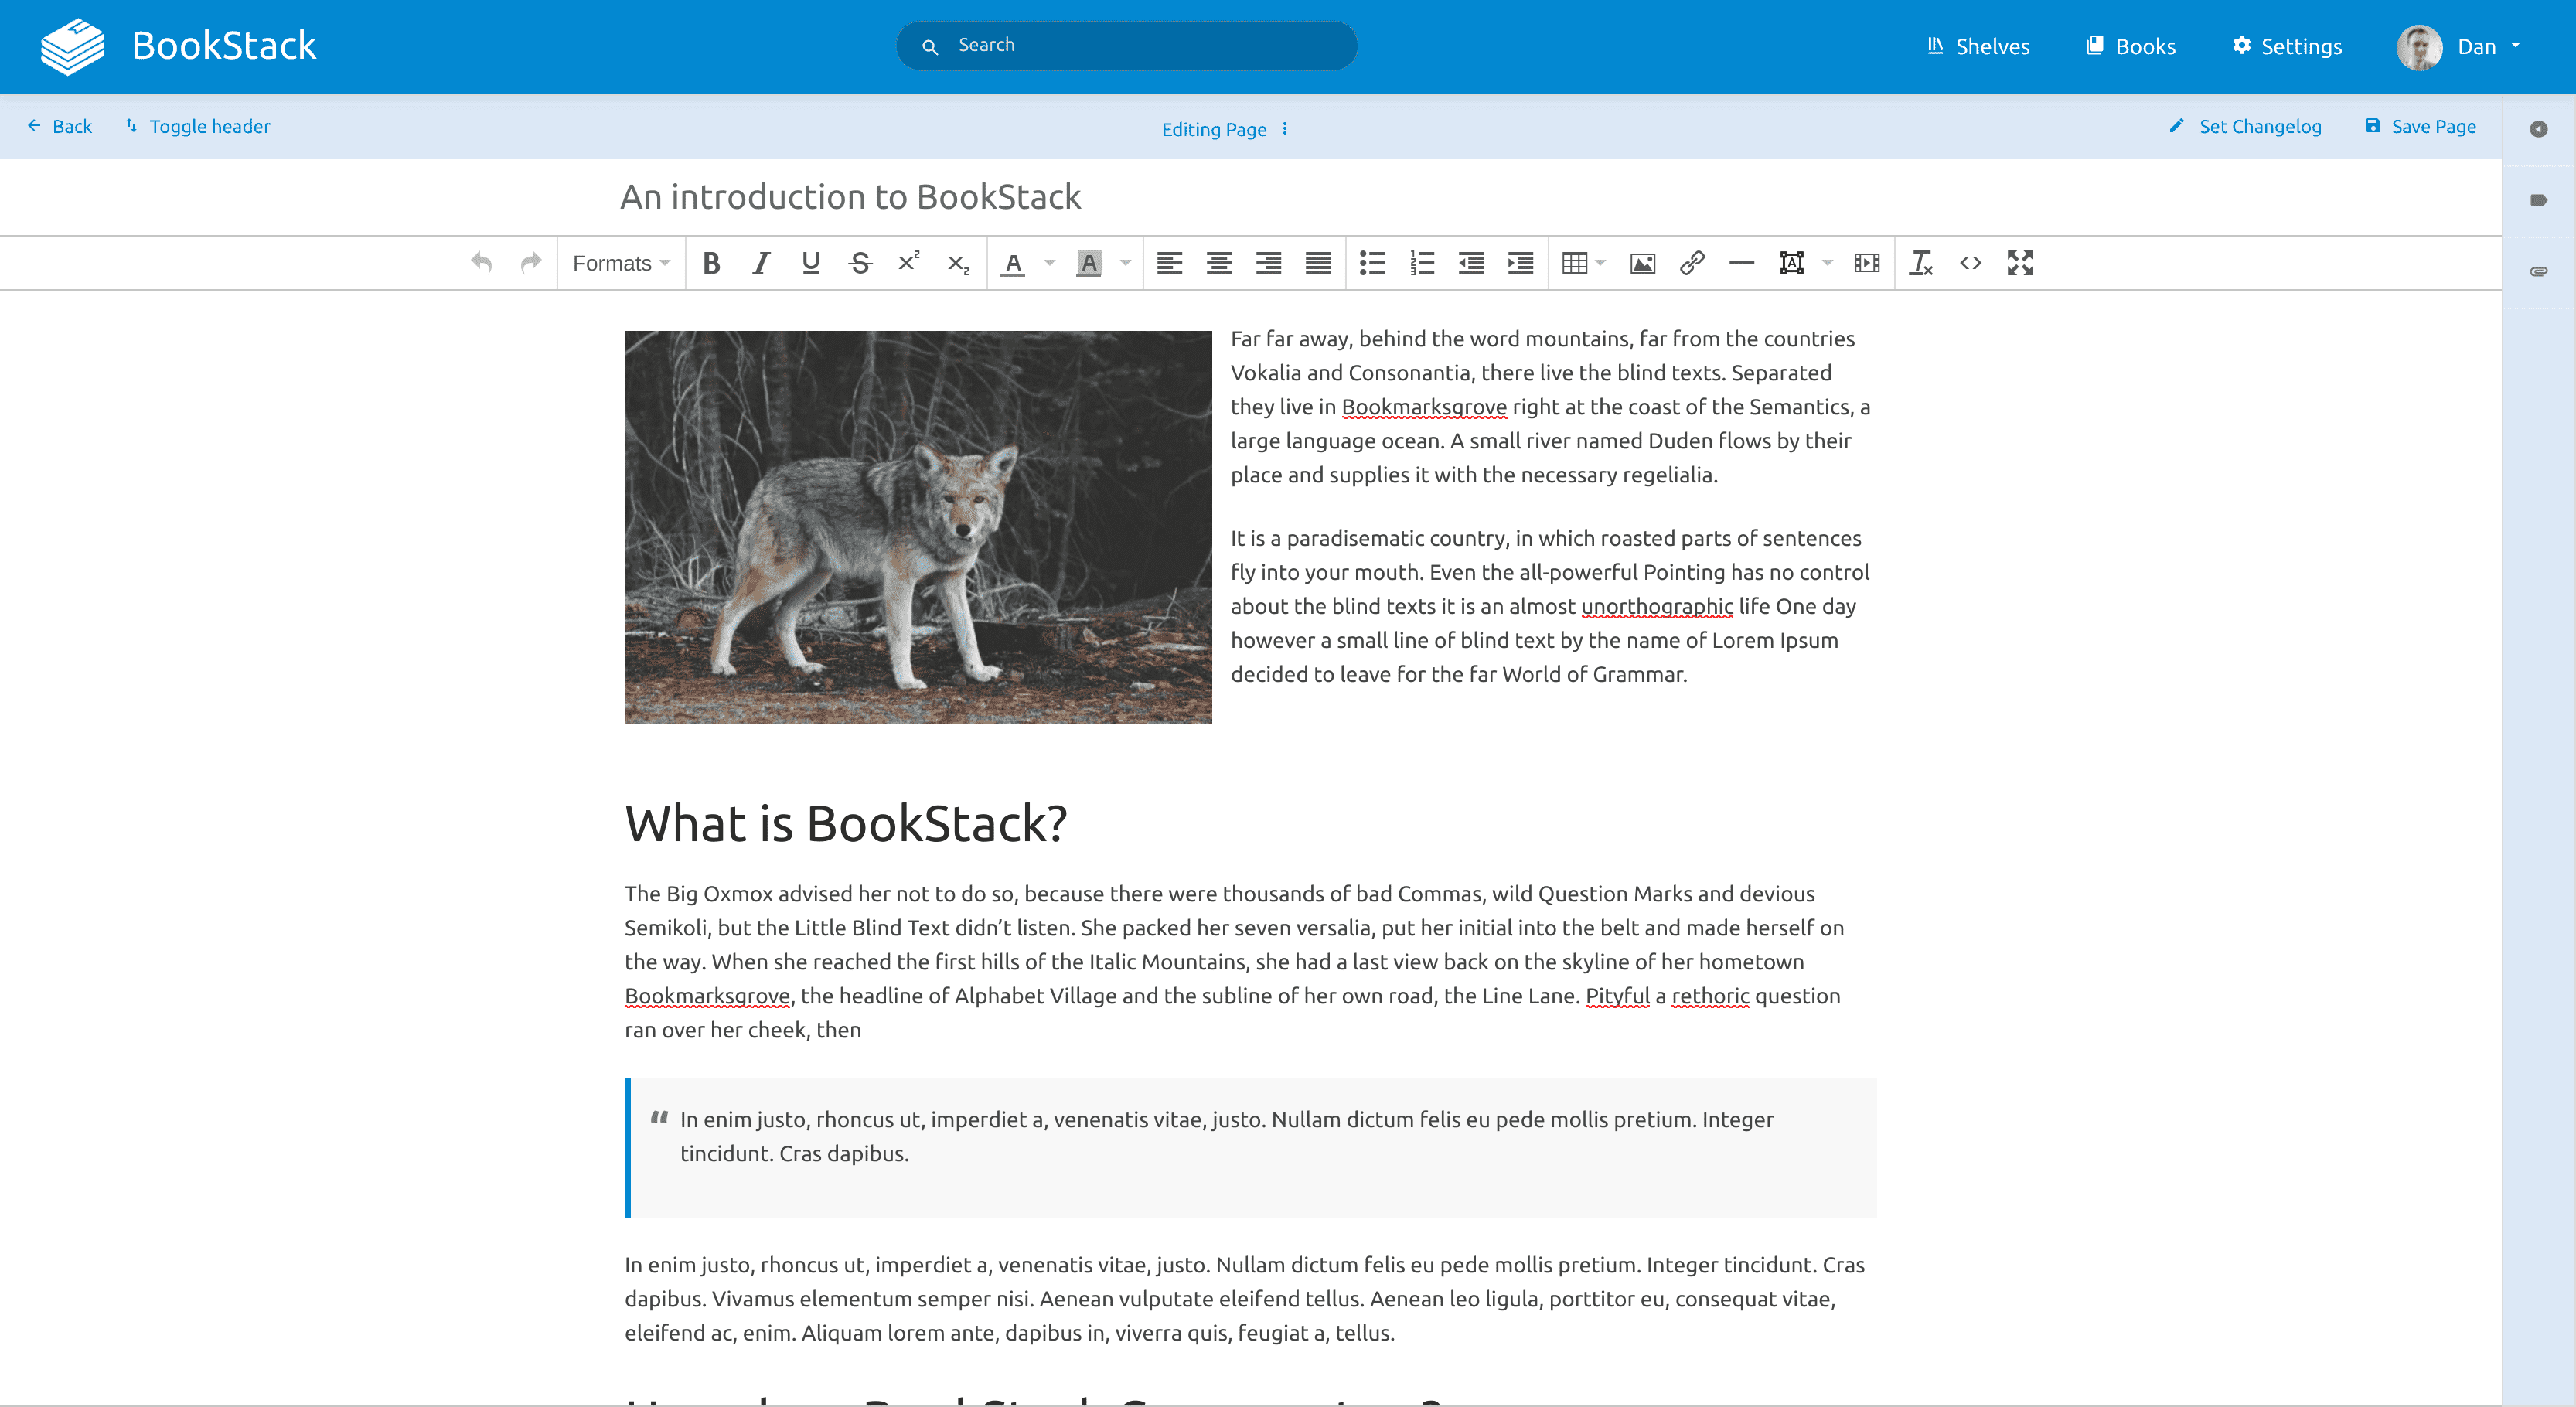Open the page tags sidebar panel
The height and width of the screenshot is (1407, 2576).
pos(2539,198)
